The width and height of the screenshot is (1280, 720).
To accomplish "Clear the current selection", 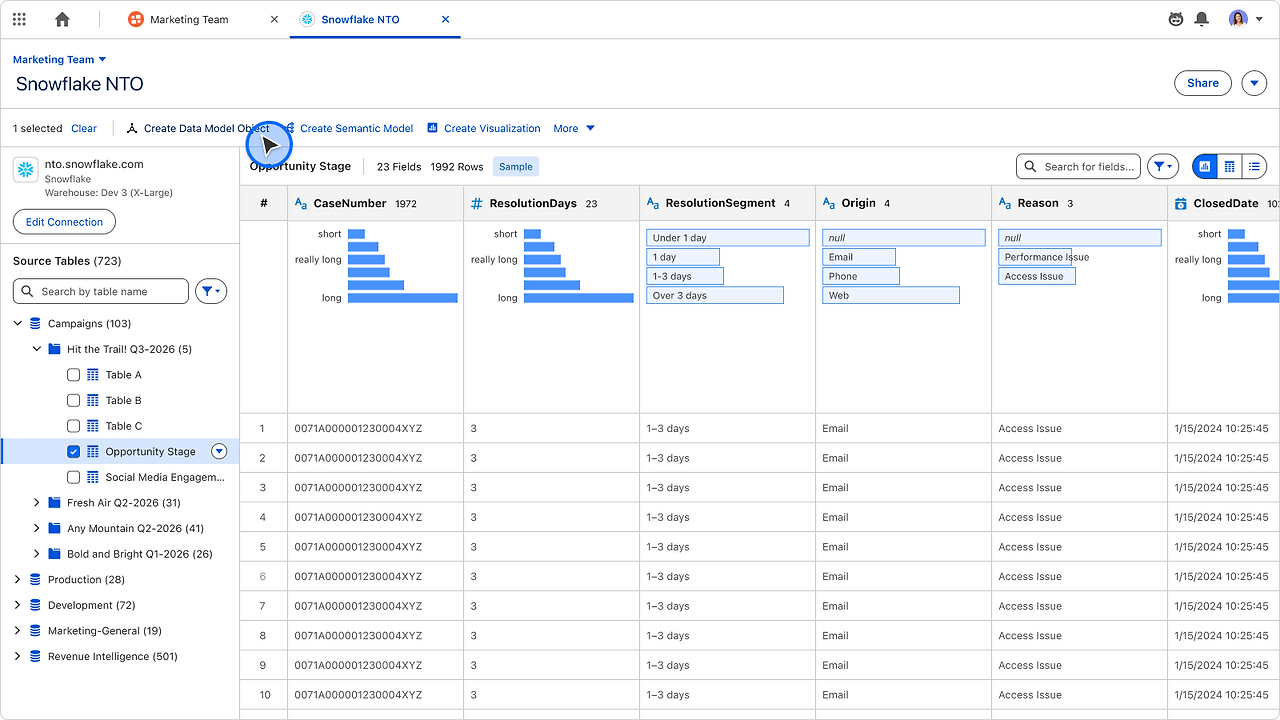I will pyautogui.click(x=84, y=128).
